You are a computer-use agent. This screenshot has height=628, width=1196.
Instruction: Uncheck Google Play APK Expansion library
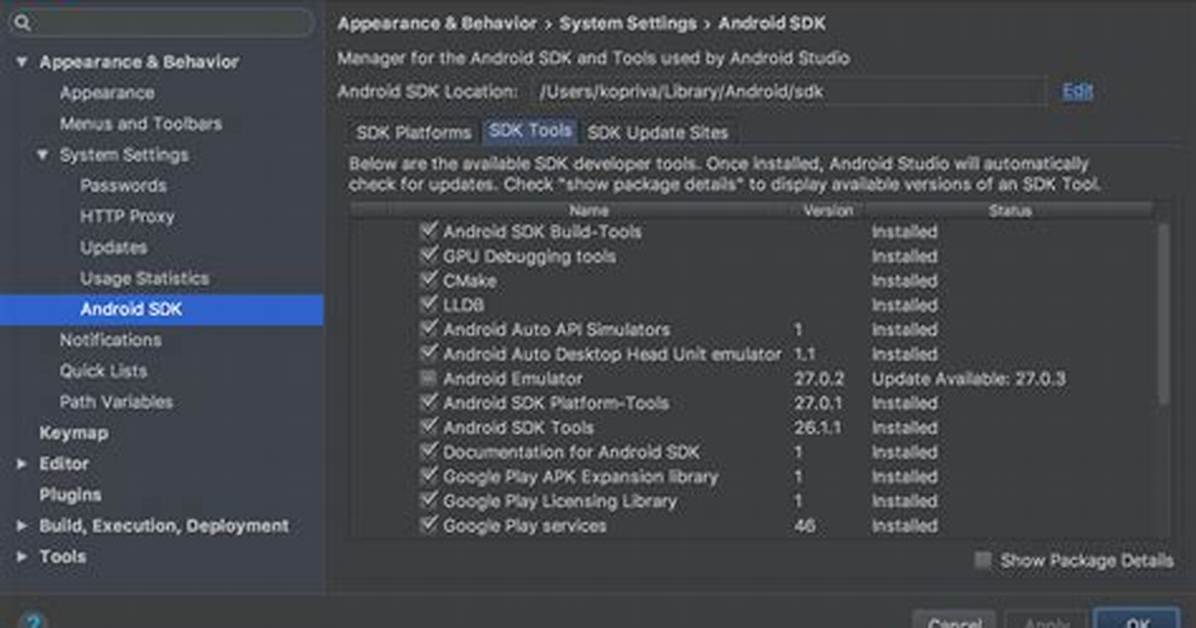tap(429, 475)
